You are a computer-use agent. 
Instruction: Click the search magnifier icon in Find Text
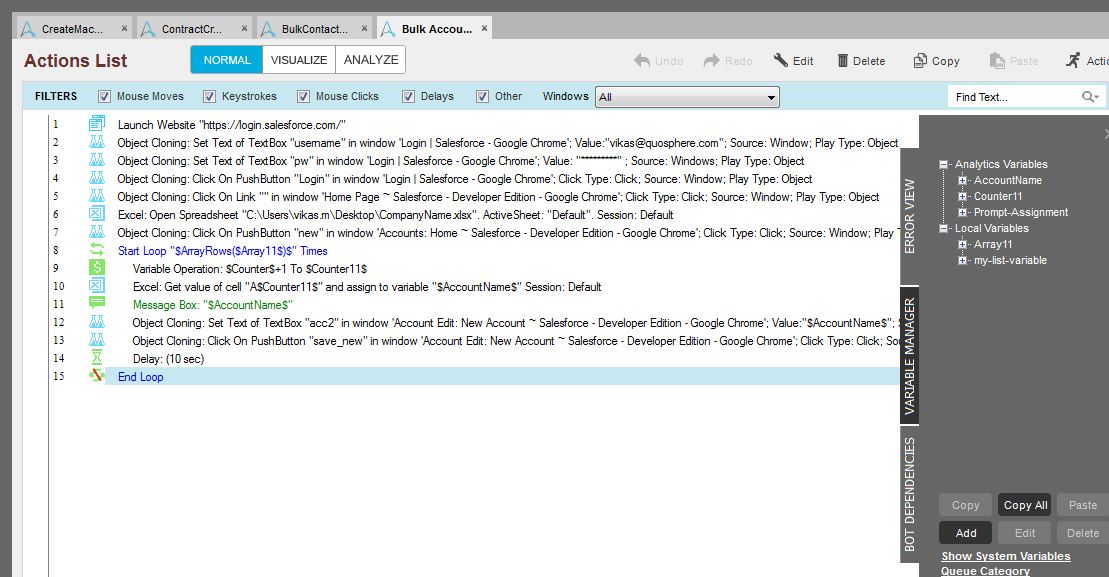pyautogui.click(x=1089, y=97)
